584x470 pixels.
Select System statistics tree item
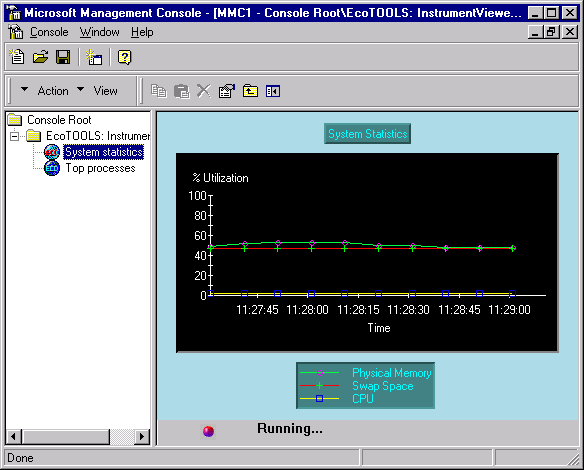coord(104,152)
